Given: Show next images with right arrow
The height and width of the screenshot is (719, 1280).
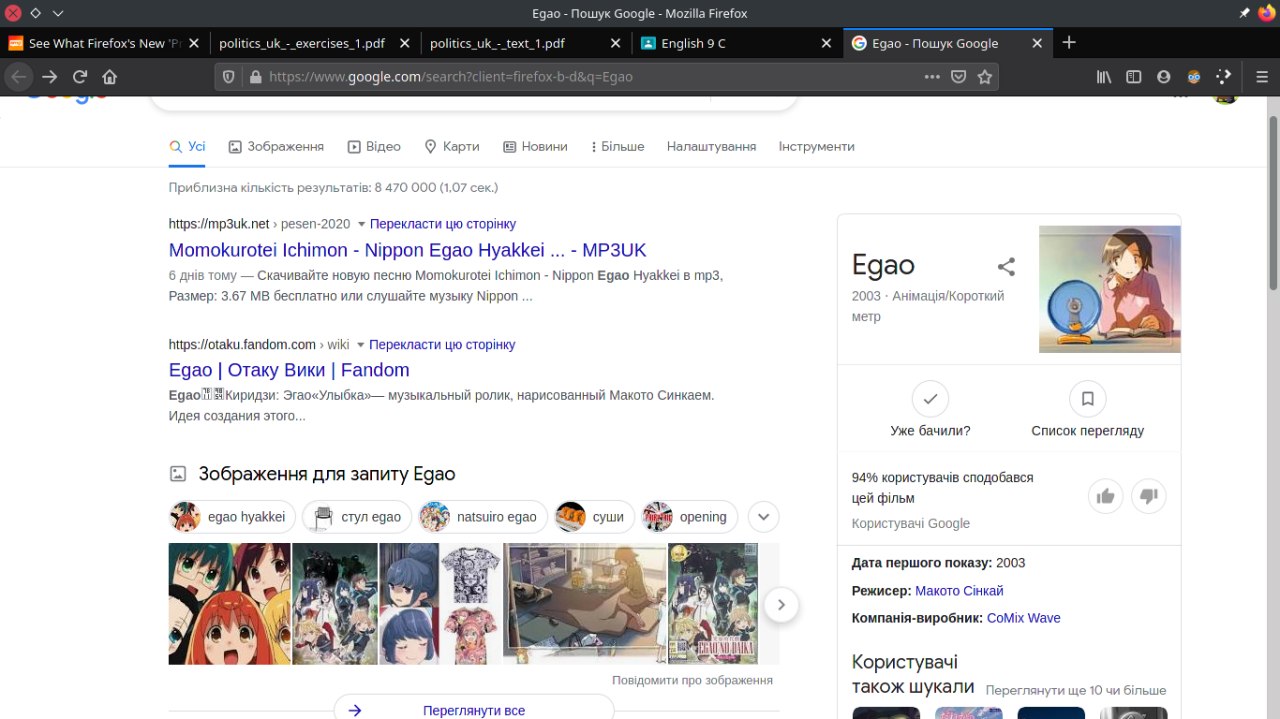Looking at the screenshot, I should click(781, 604).
